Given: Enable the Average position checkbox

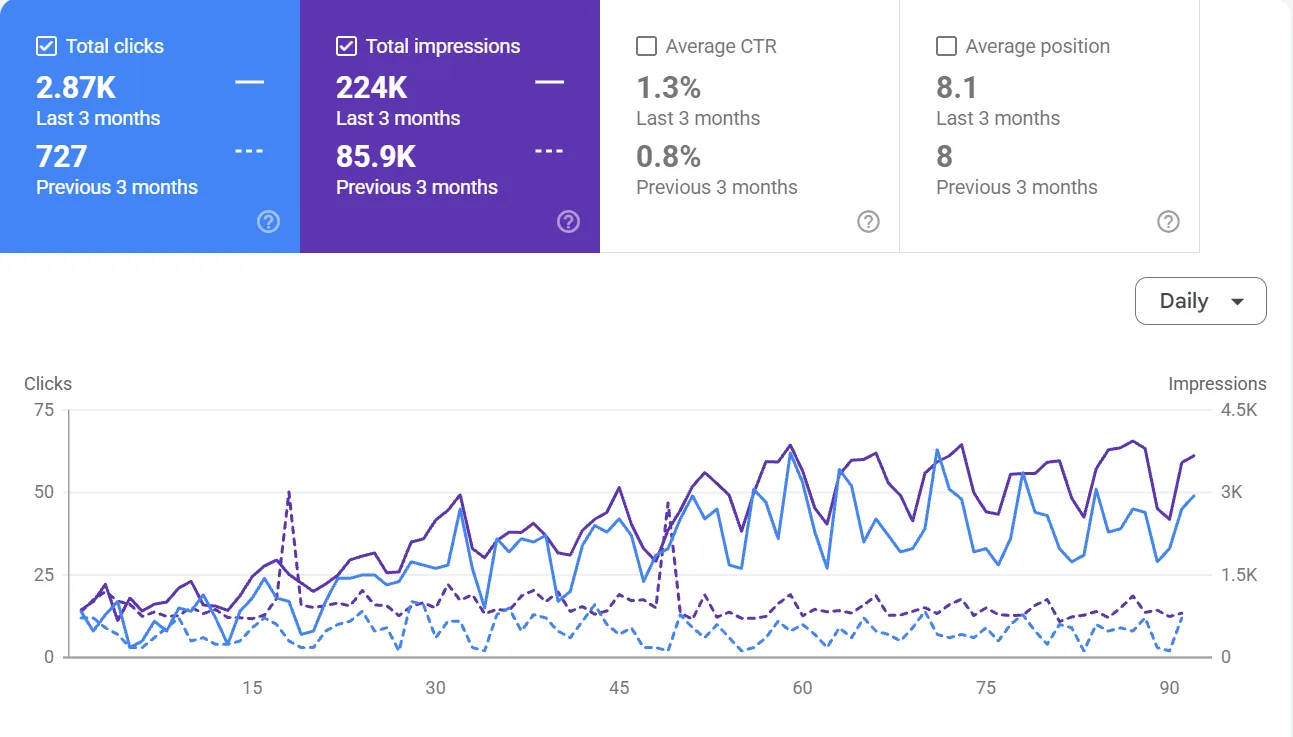Looking at the screenshot, I should [x=946, y=46].
